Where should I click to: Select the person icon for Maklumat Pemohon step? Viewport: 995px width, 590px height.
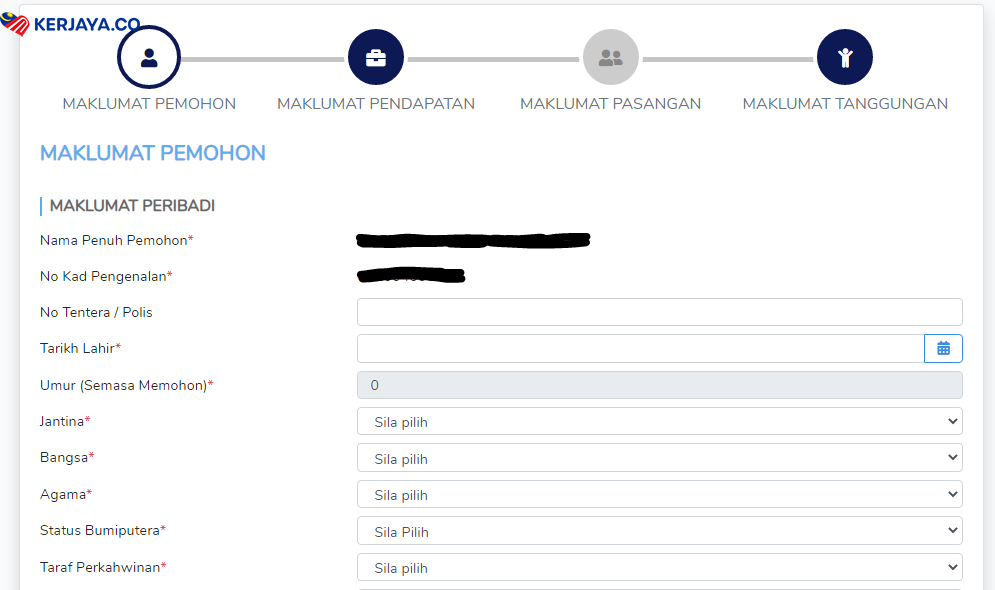click(x=148, y=57)
